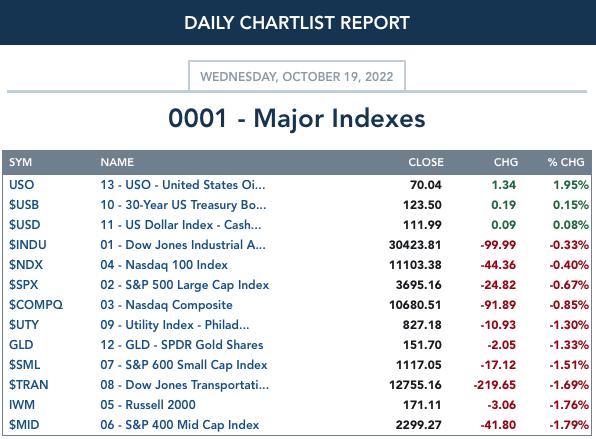This screenshot has height=439, width=596.
Task: Sort by the CLOSE column header
Action: click(426, 162)
